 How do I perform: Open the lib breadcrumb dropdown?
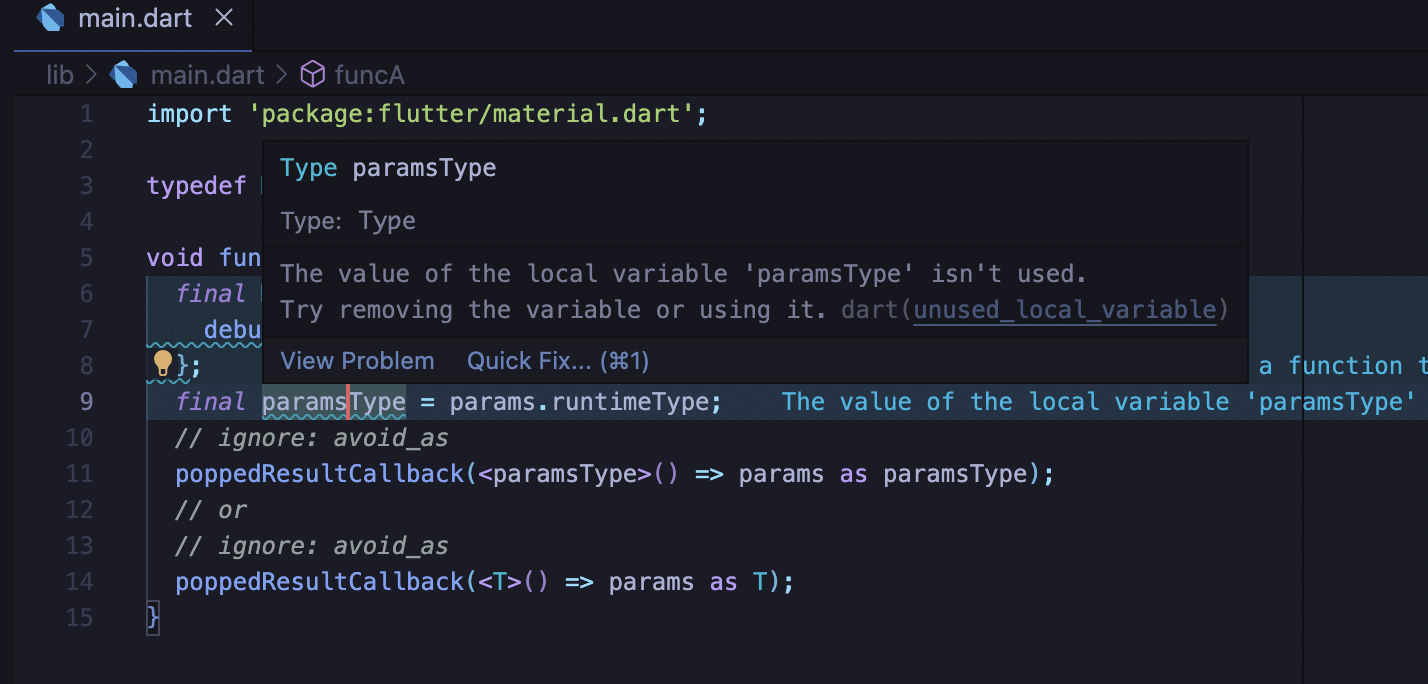coord(60,74)
